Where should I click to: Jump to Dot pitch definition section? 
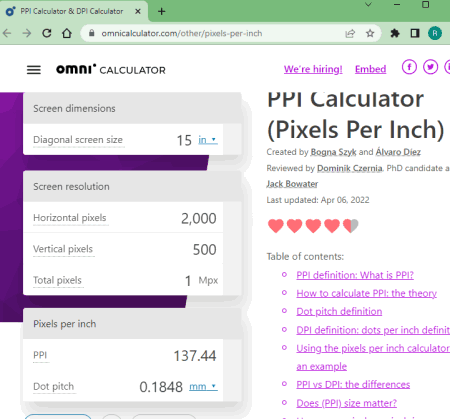pos(339,311)
